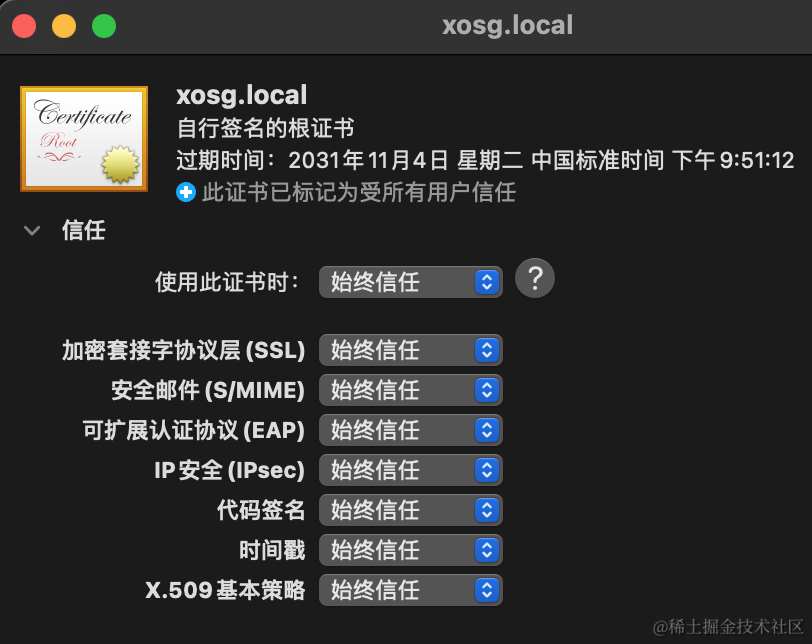Open the SSL trust setting dropdown
This screenshot has width=812, height=644.
(x=410, y=350)
